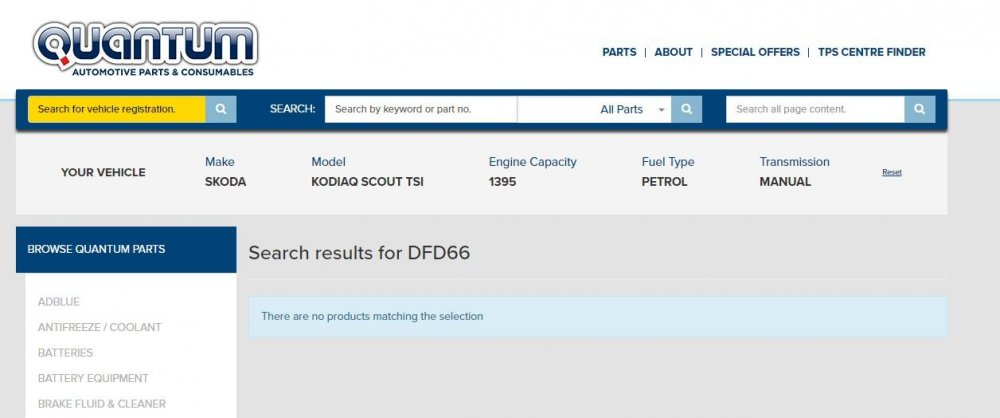Viewport: 1000px width, 418px height.
Task: Select BATTERY EQUIPMENT category
Action: click(93, 378)
